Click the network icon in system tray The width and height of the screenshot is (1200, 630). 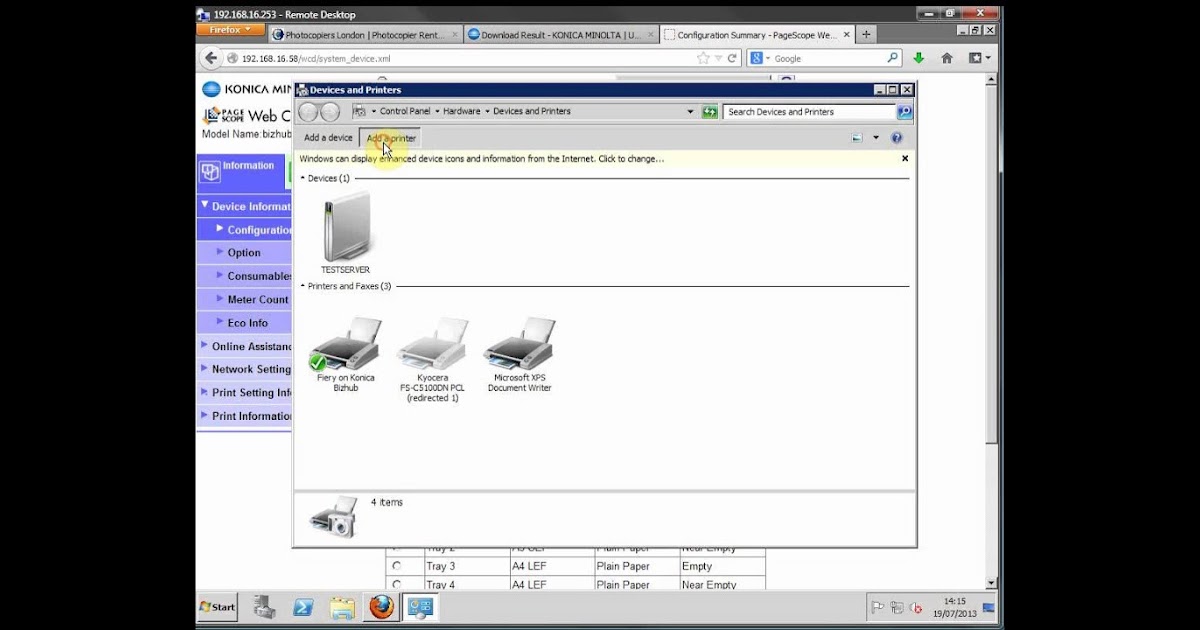tap(896, 607)
